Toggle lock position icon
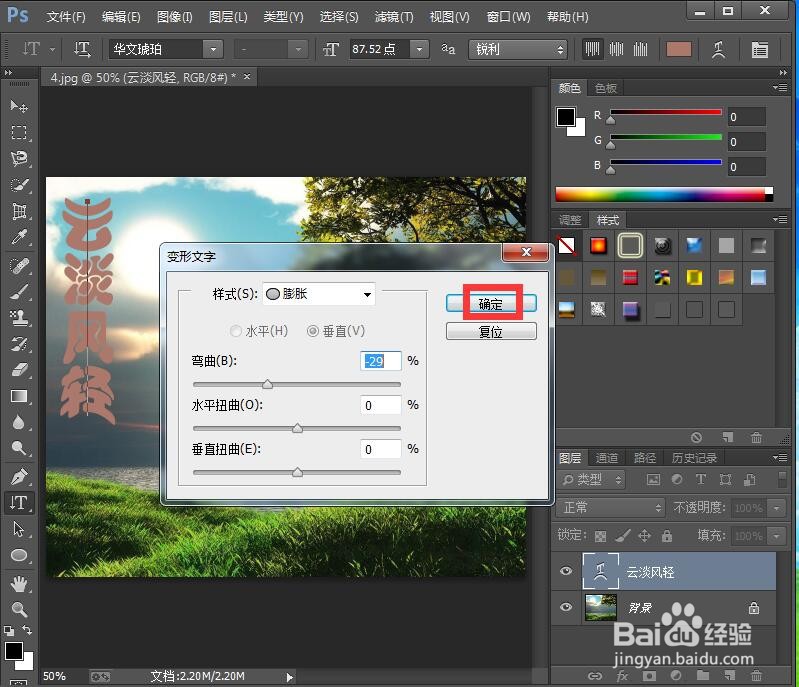799x687 pixels. [x=645, y=536]
